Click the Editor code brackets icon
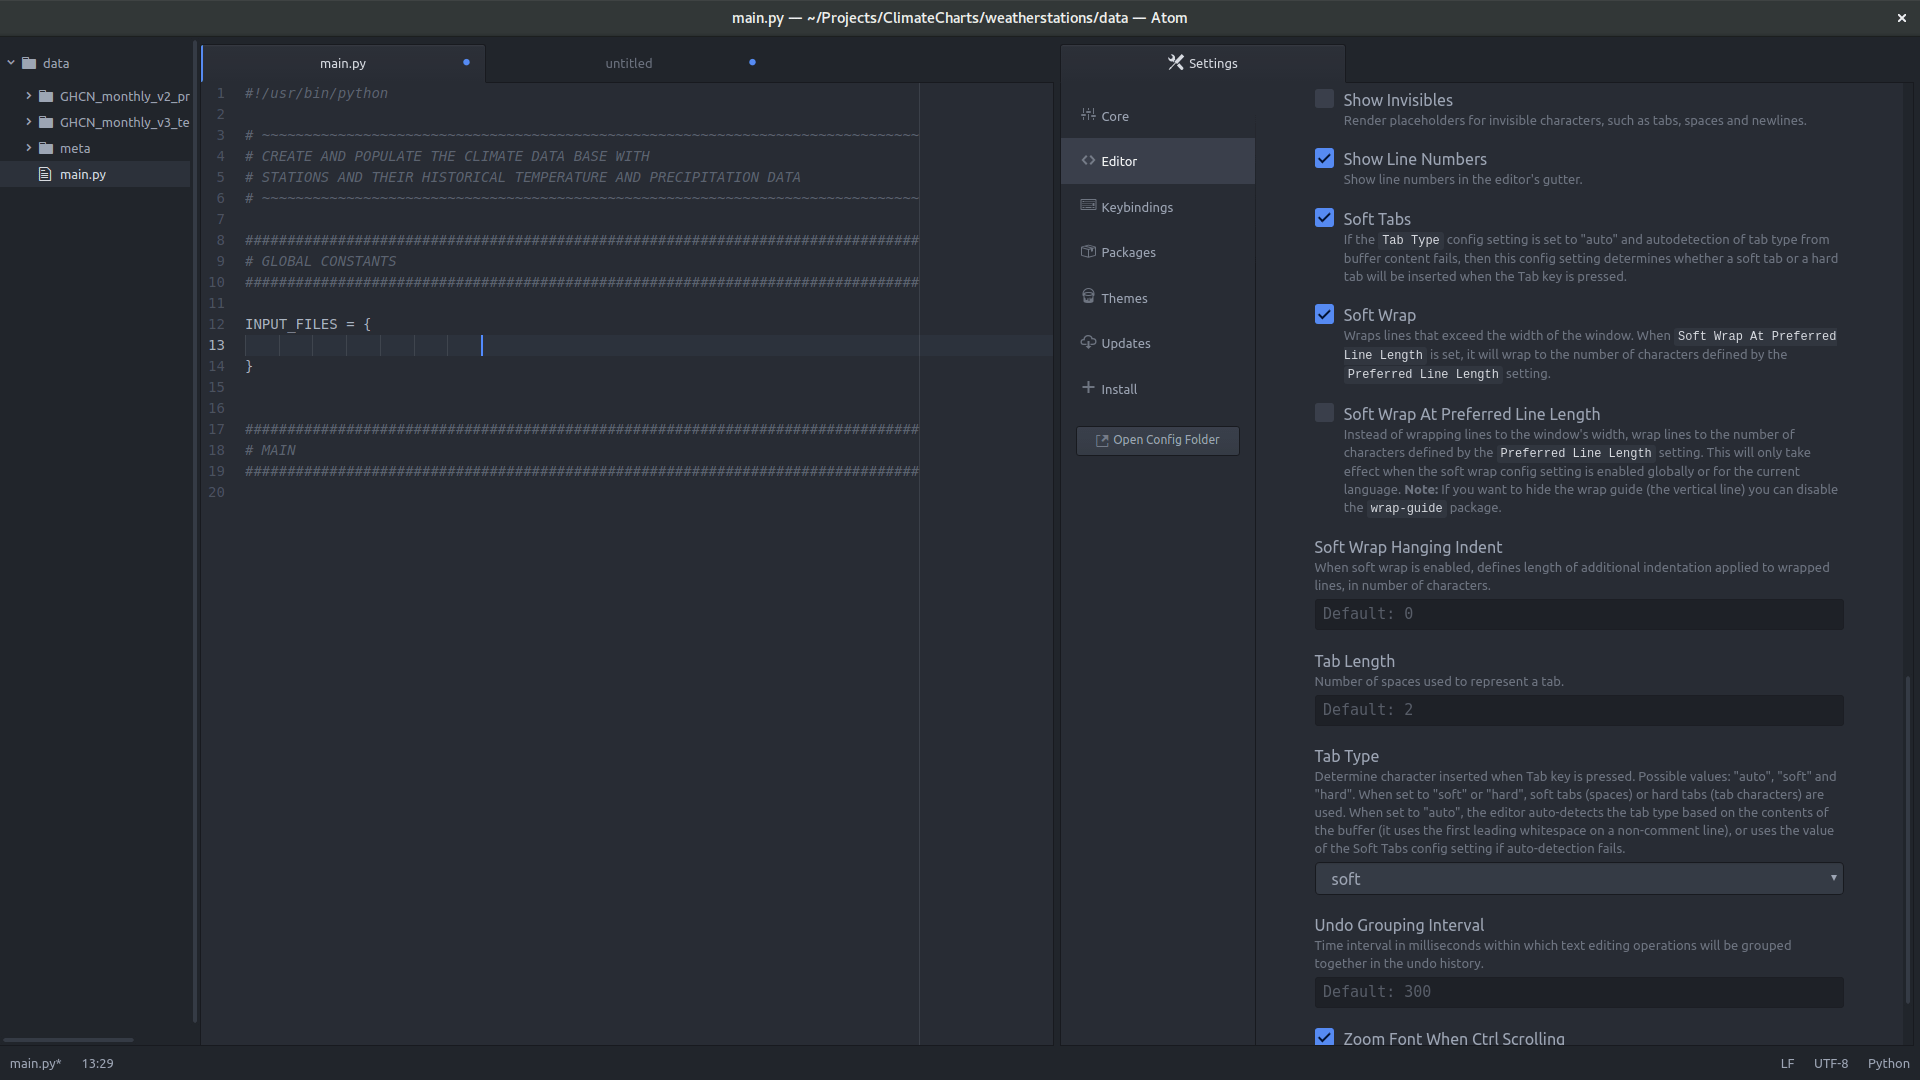This screenshot has width=1920, height=1080. (1088, 160)
